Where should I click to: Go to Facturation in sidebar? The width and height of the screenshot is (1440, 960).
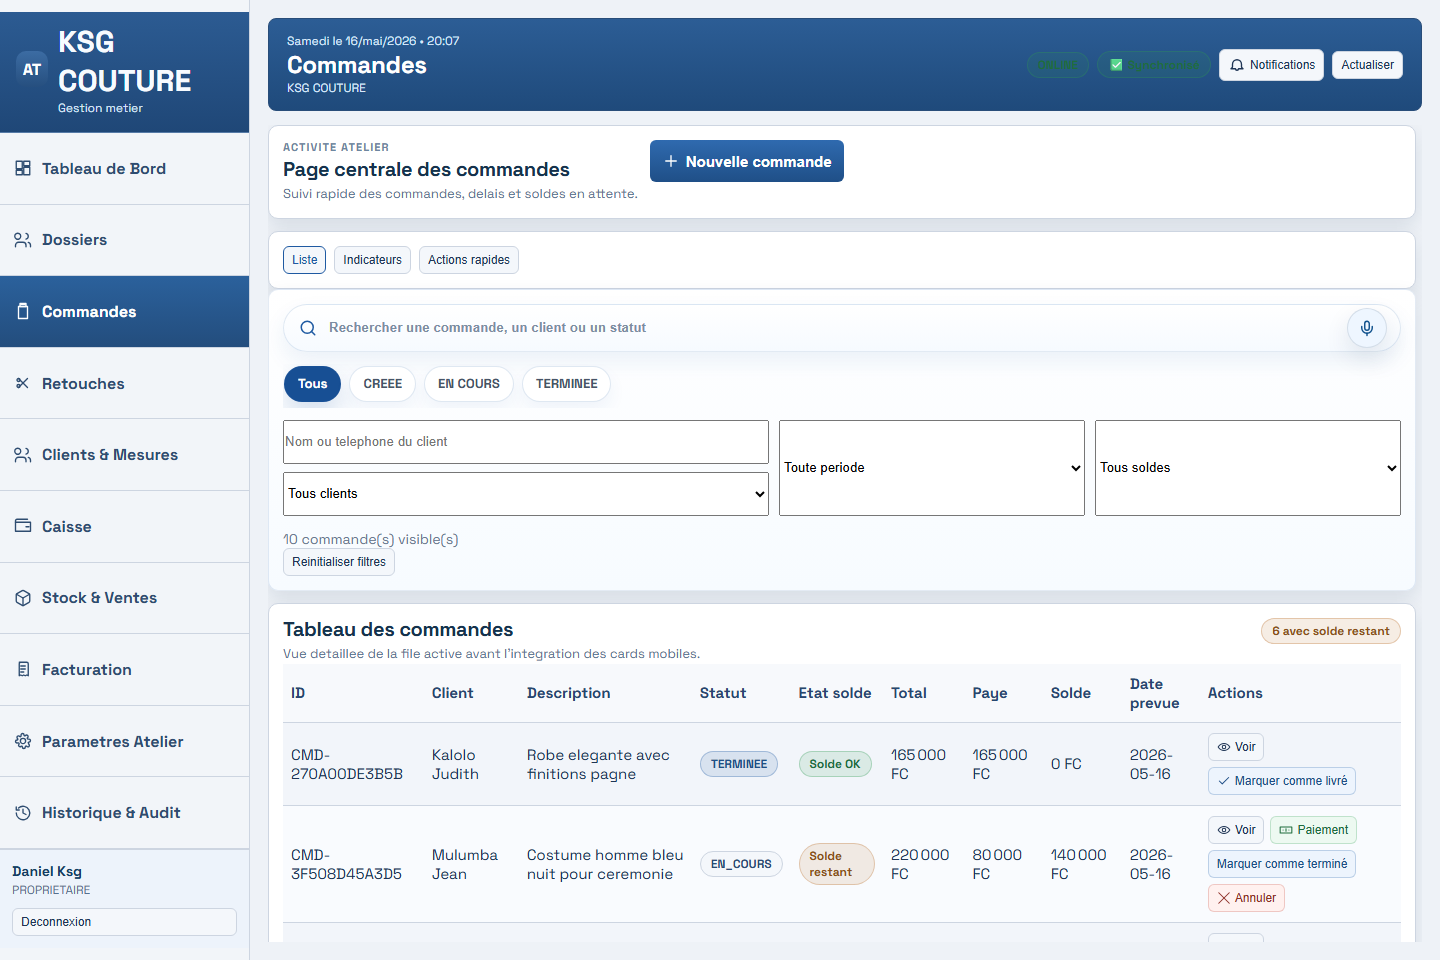[124, 670]
